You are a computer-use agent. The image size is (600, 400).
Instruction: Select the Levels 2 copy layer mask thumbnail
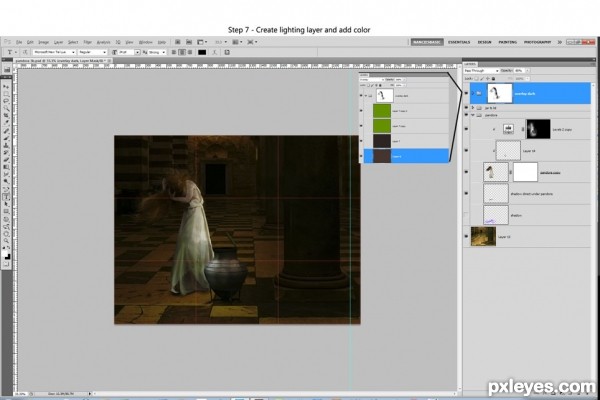(538, 129)
